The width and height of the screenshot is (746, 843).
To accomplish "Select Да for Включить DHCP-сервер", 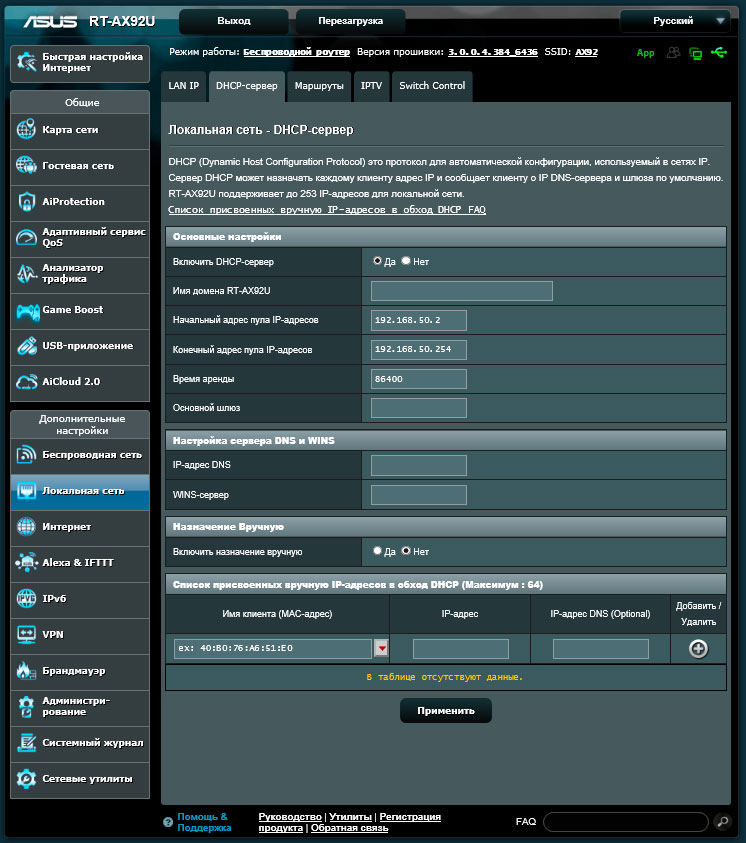I will pyautogui.click(x=377, y=261).
